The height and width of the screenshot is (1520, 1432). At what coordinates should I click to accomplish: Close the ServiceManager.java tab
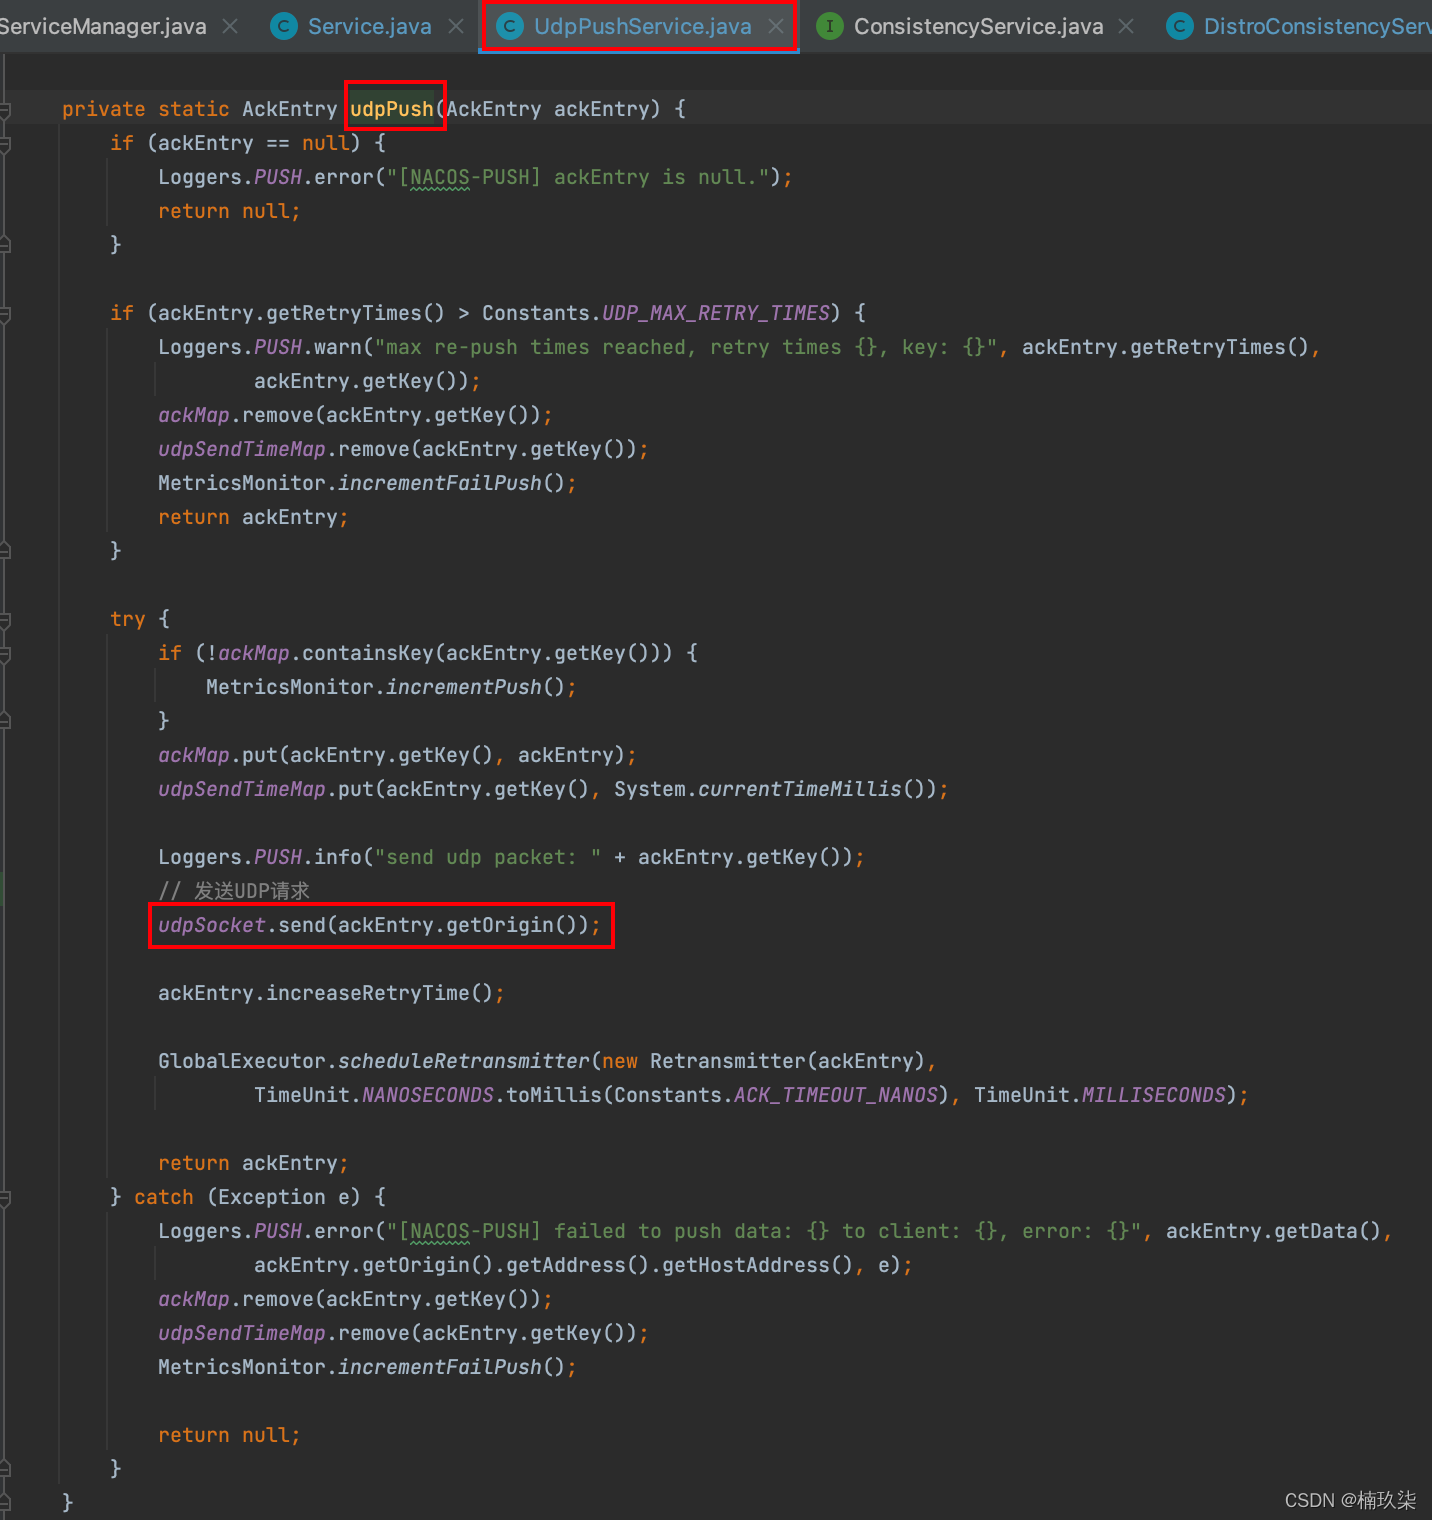point(230,26)
